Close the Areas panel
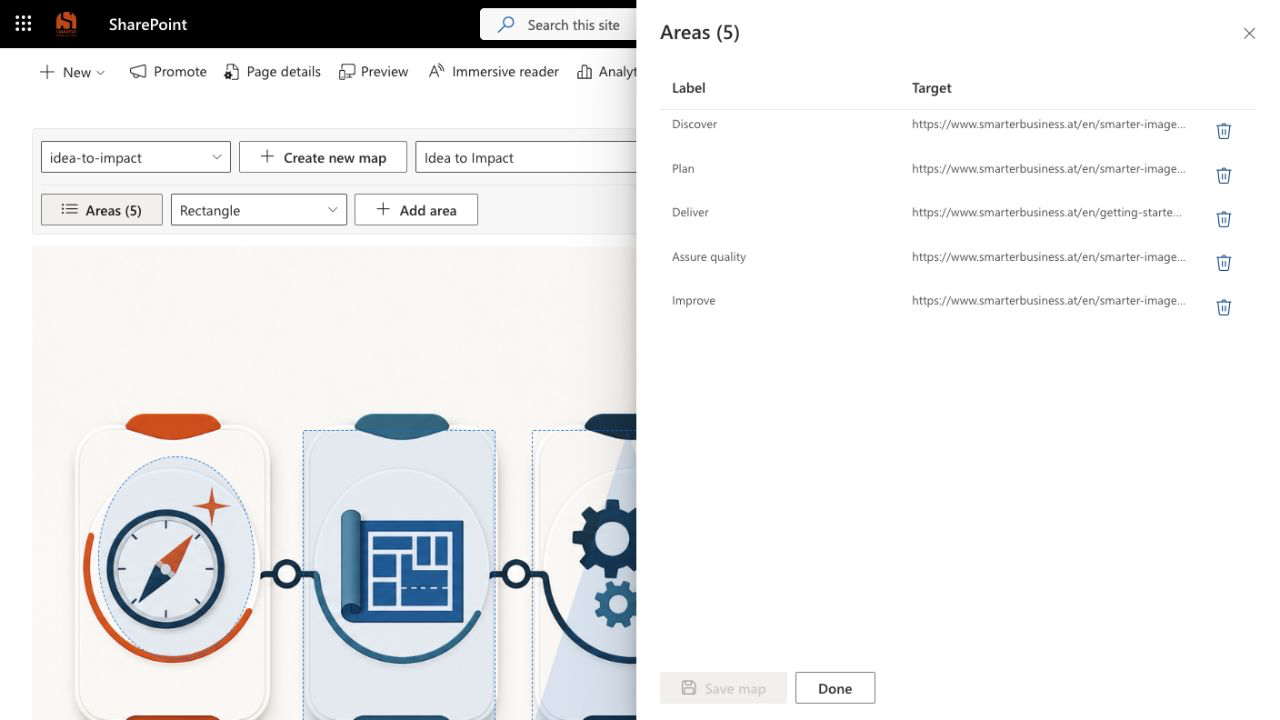Screen dimensions: 1280x720 coord(1249,33)
